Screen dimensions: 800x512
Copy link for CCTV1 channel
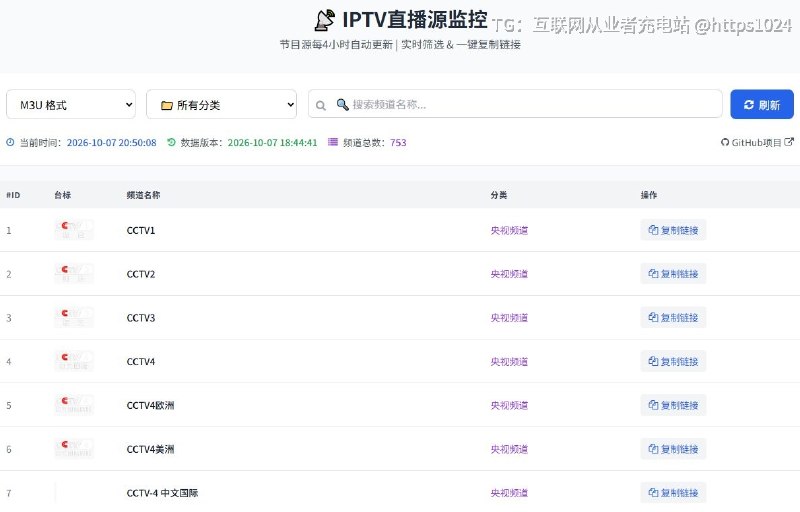673,230
